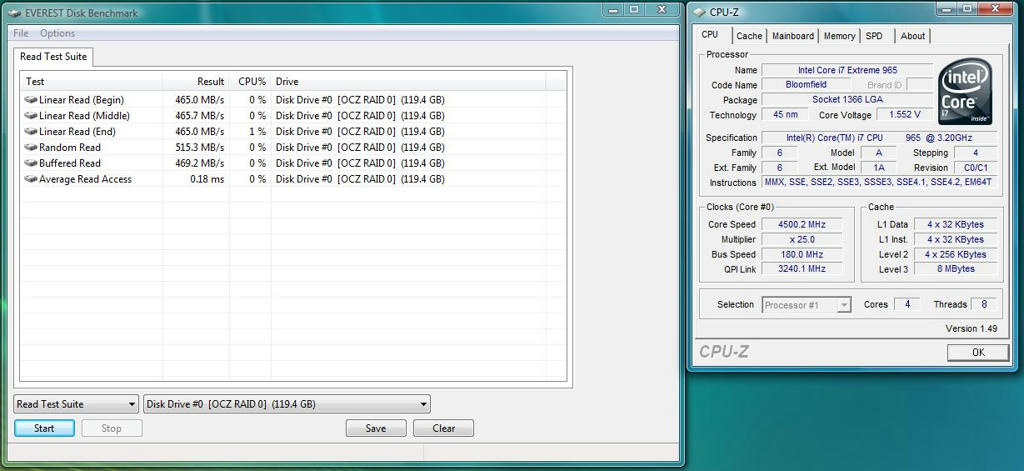Select the Read Test Suite tab
The width and height of the screenshot is (1024, 471).
54,56
